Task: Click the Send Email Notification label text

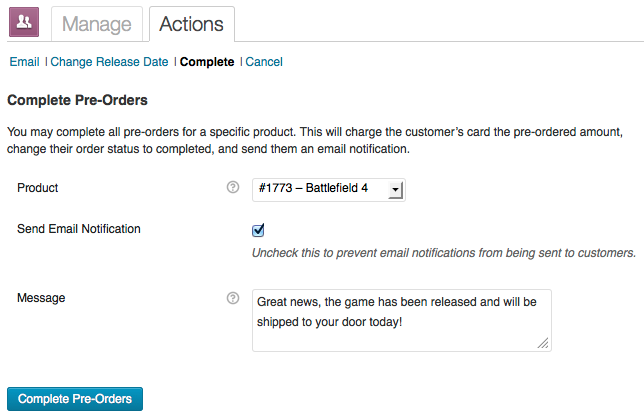Action: pyautogui.click(x=79, y=229)
